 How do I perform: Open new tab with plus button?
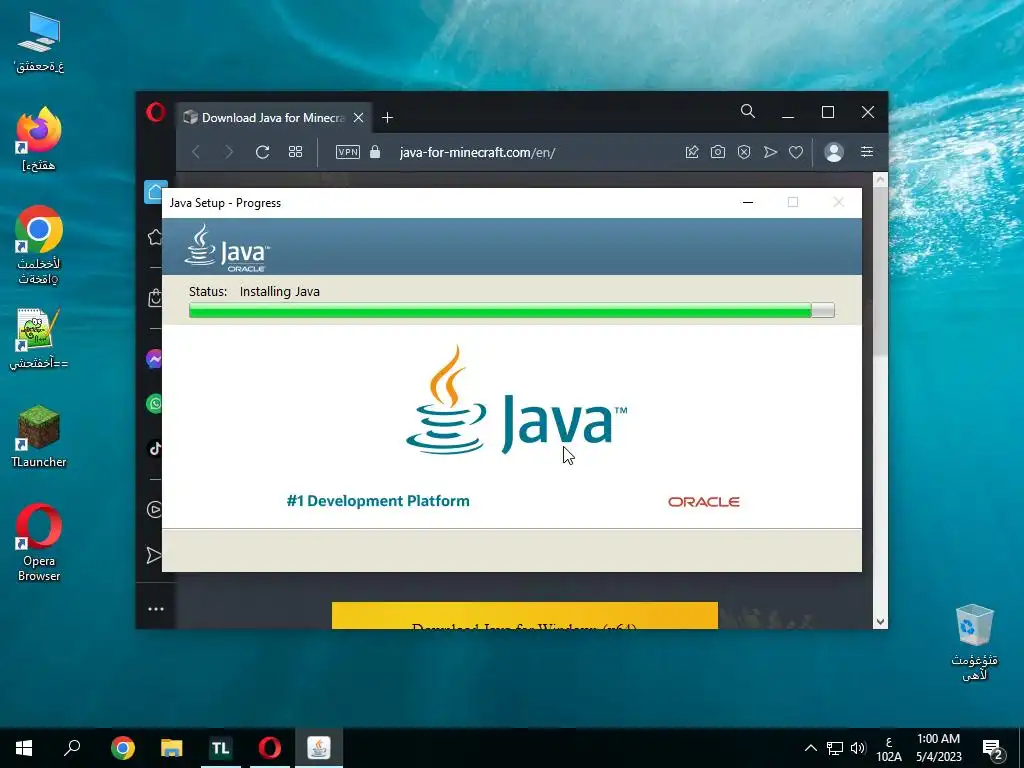387,118
